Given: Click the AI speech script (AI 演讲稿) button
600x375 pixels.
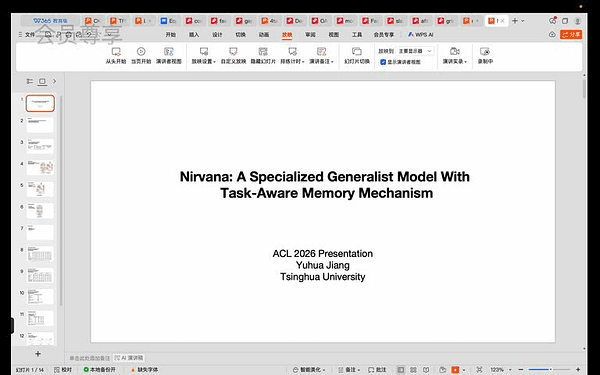Looking at the screenshot, I should pos(129,358).
